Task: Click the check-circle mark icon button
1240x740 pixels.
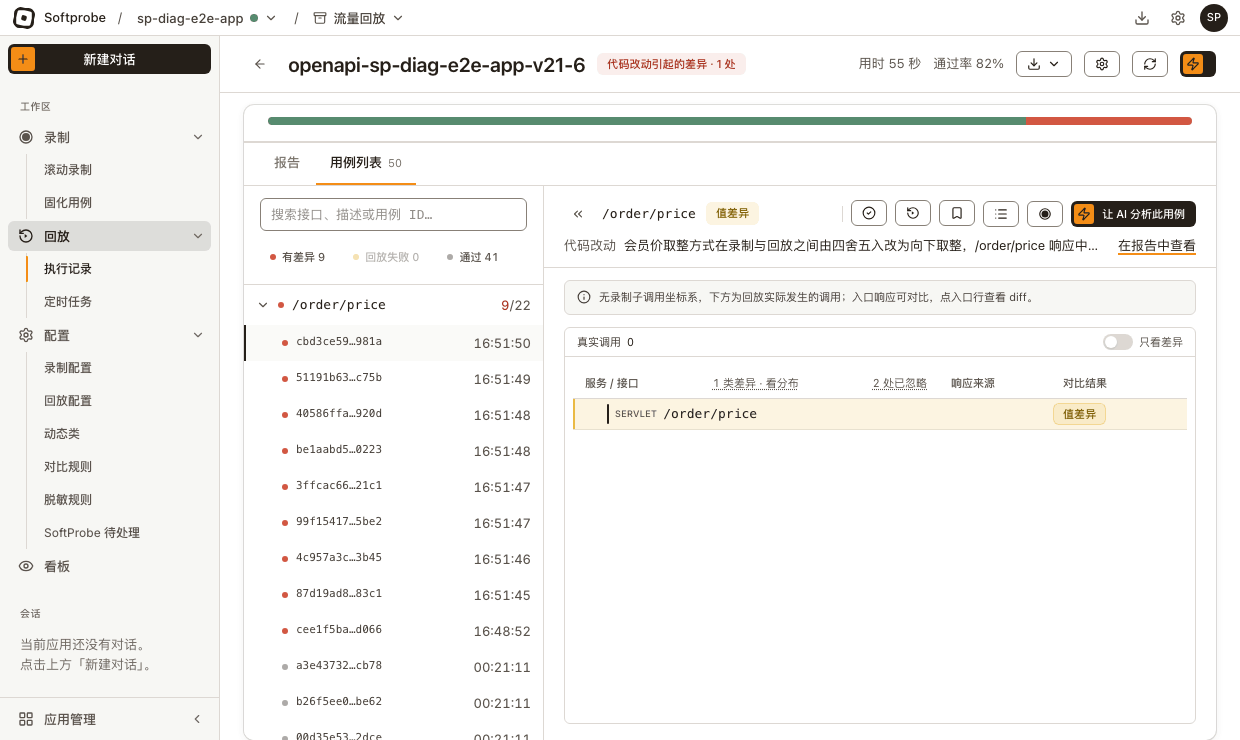Action: tap(869, 213)
